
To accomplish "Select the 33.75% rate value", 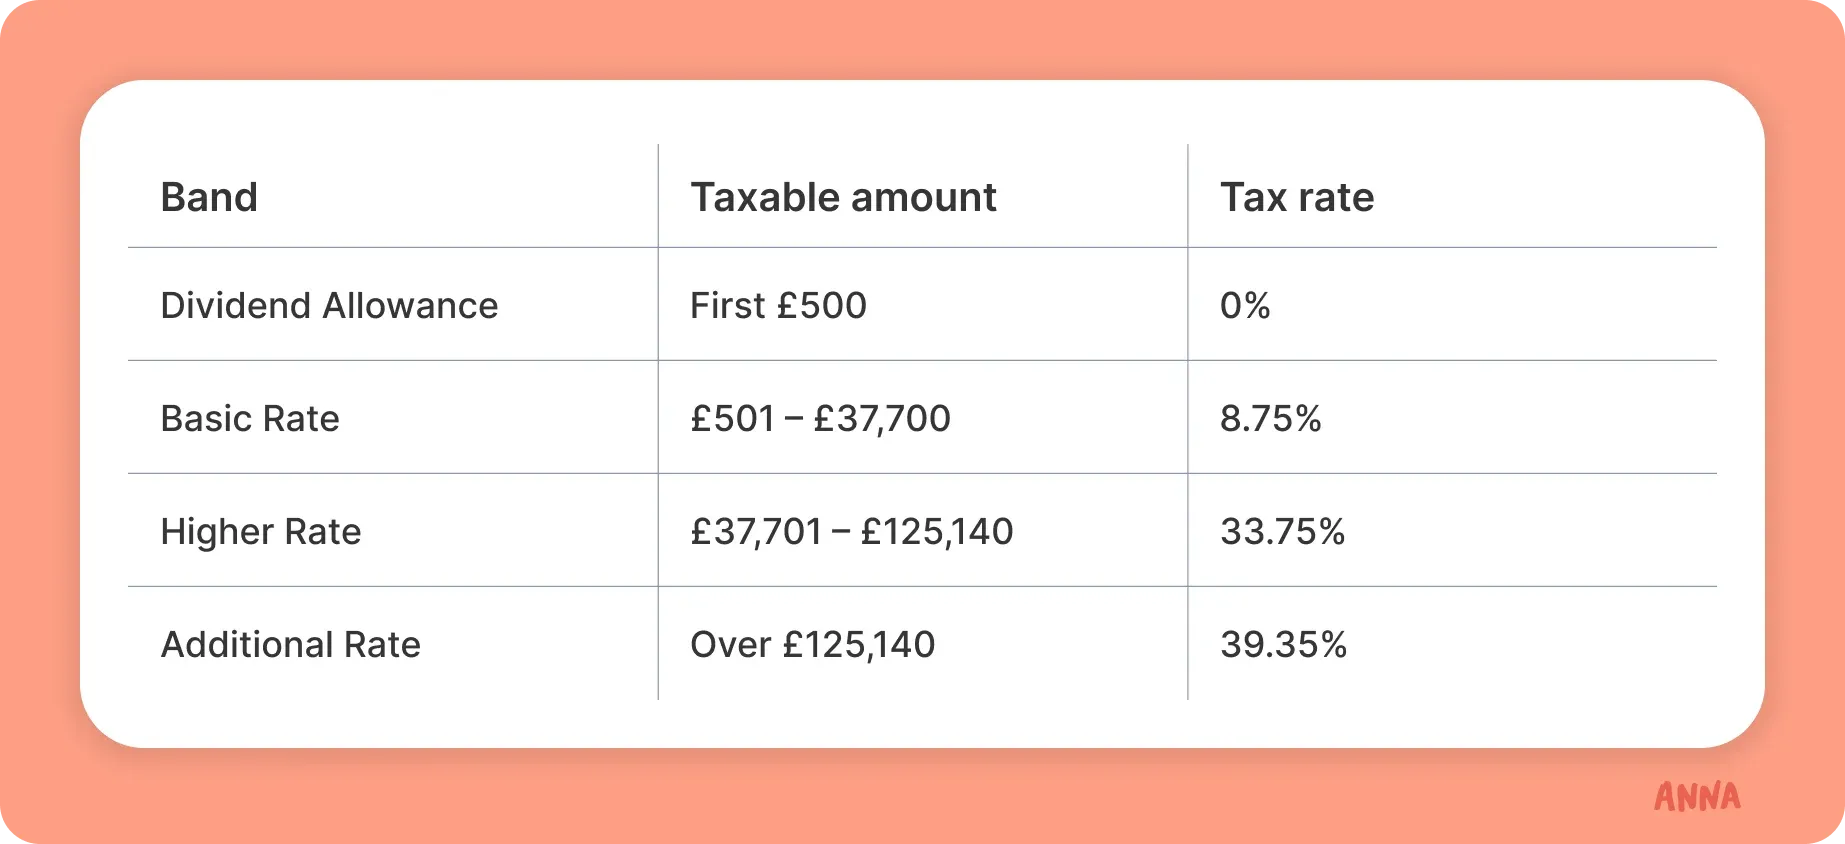I will (1282, 531).
